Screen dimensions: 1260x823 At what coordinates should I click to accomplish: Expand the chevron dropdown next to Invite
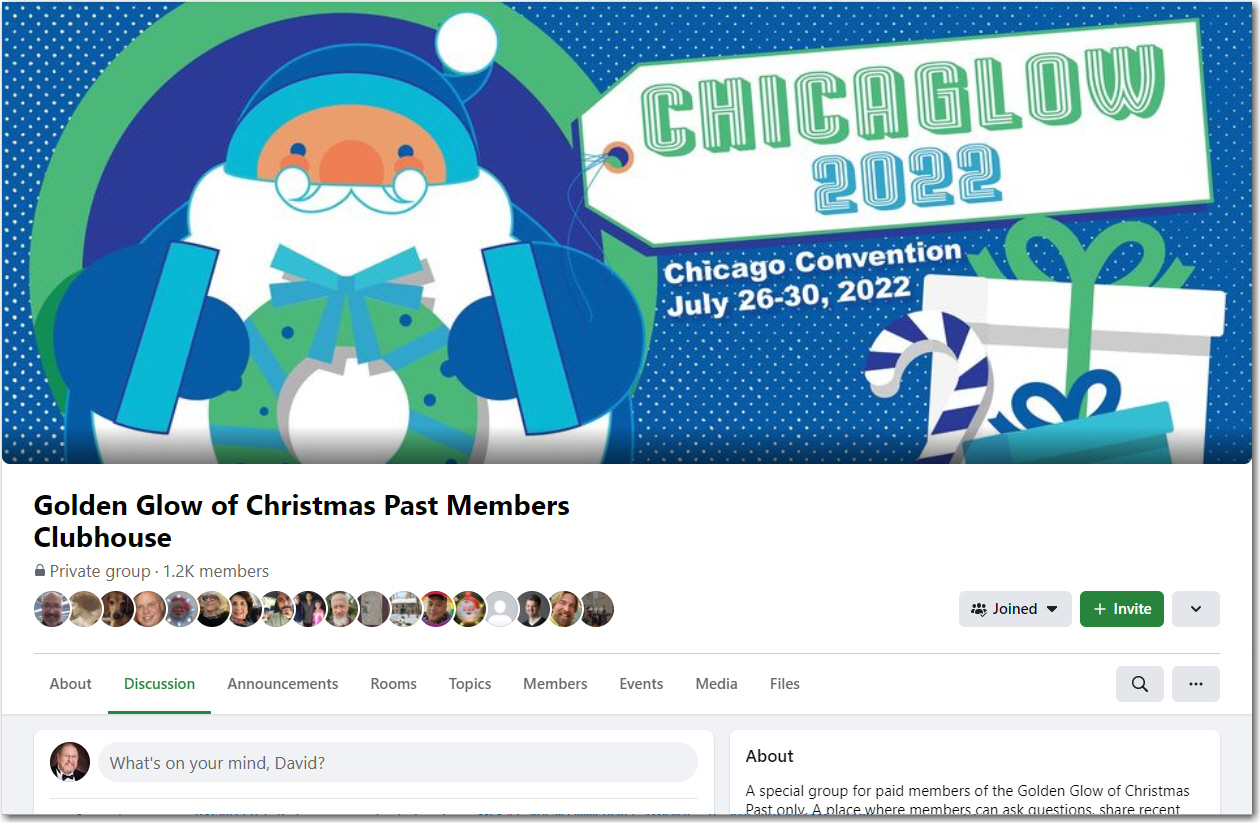click(1195, 609)
